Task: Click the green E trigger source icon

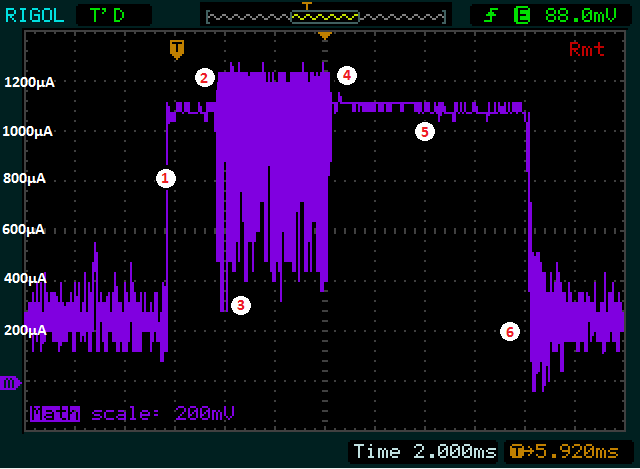Action: pyautogui.click(x=522, y=16)
